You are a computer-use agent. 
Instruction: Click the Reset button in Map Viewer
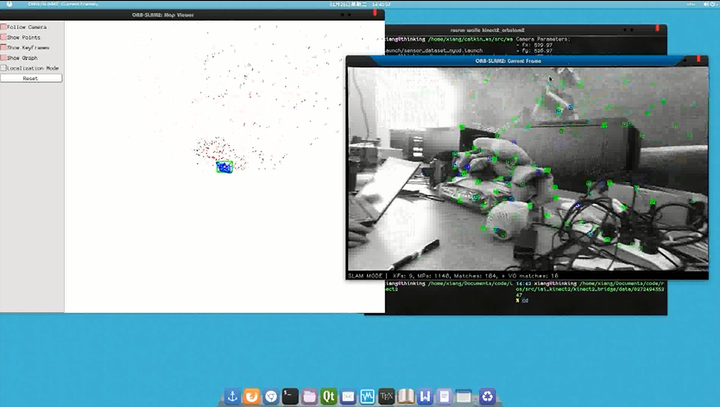31,79
